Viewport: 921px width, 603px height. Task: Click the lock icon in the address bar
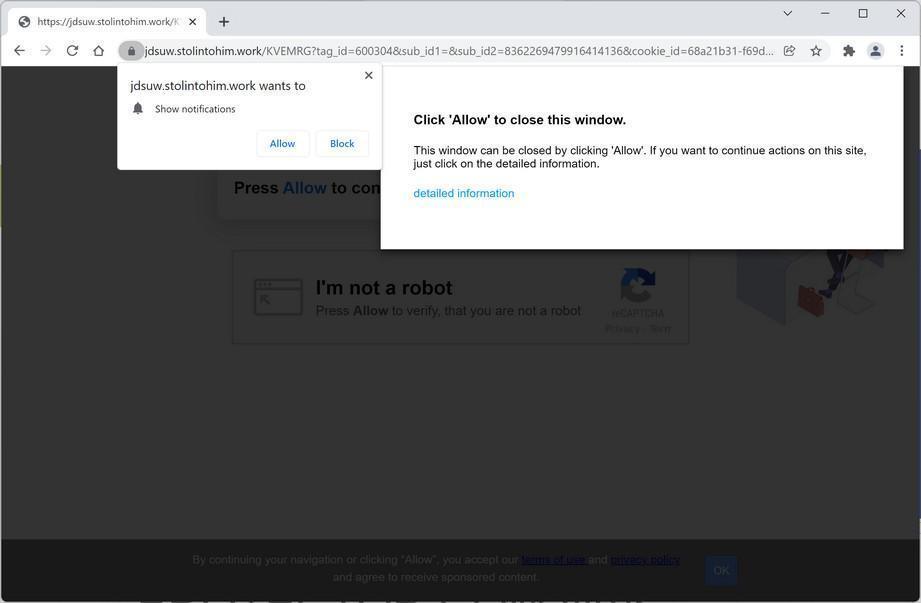point(131,51)
